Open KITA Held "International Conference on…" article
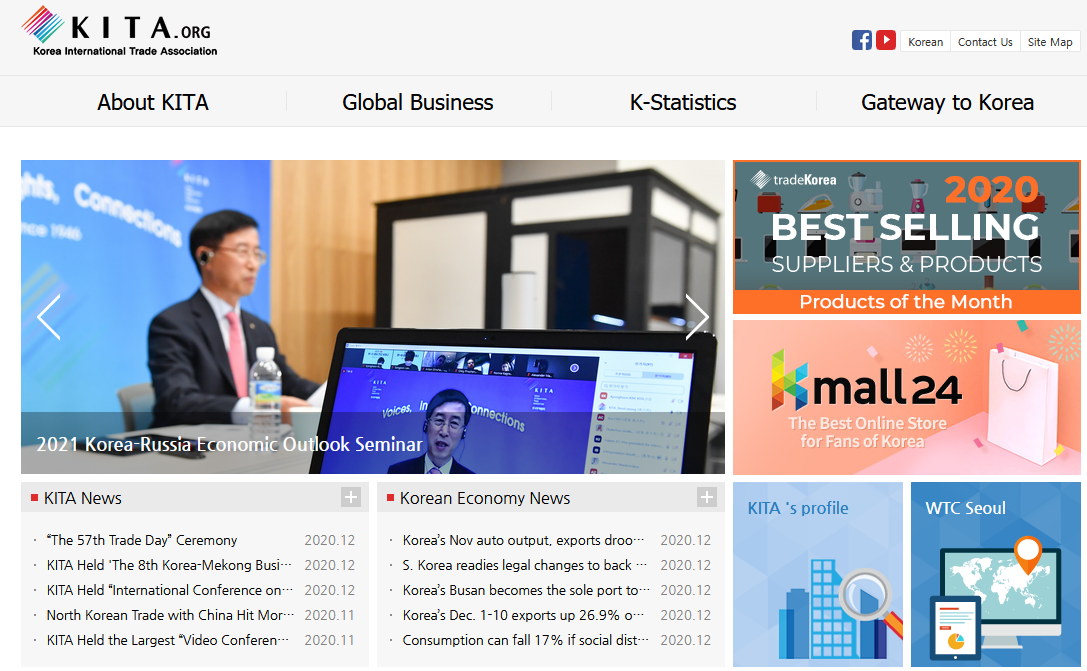1087x671 pixels. point(169,590)
